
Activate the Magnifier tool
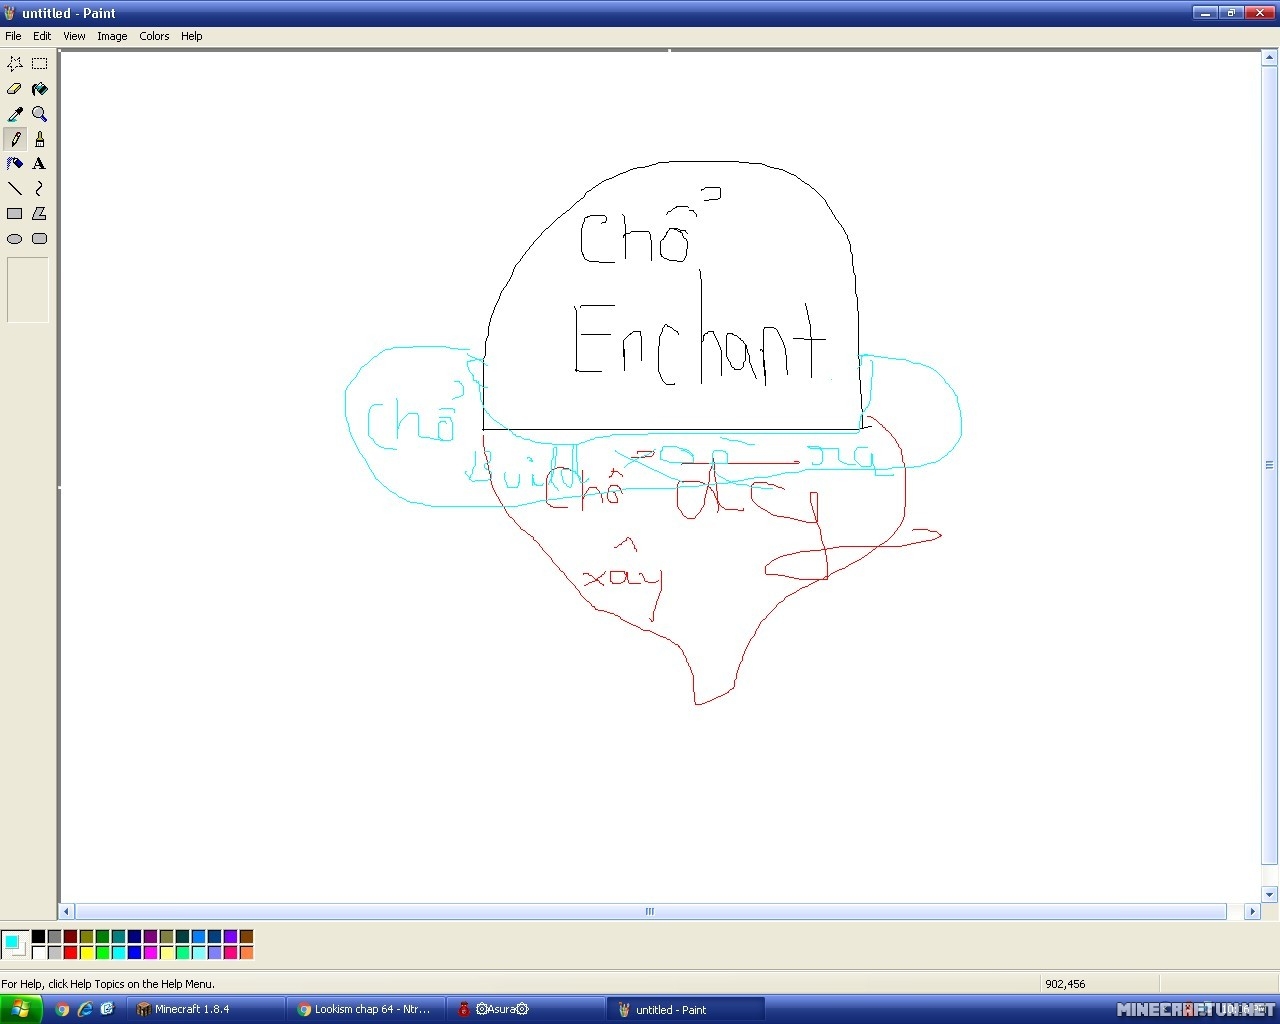click(x=39, y=114)
